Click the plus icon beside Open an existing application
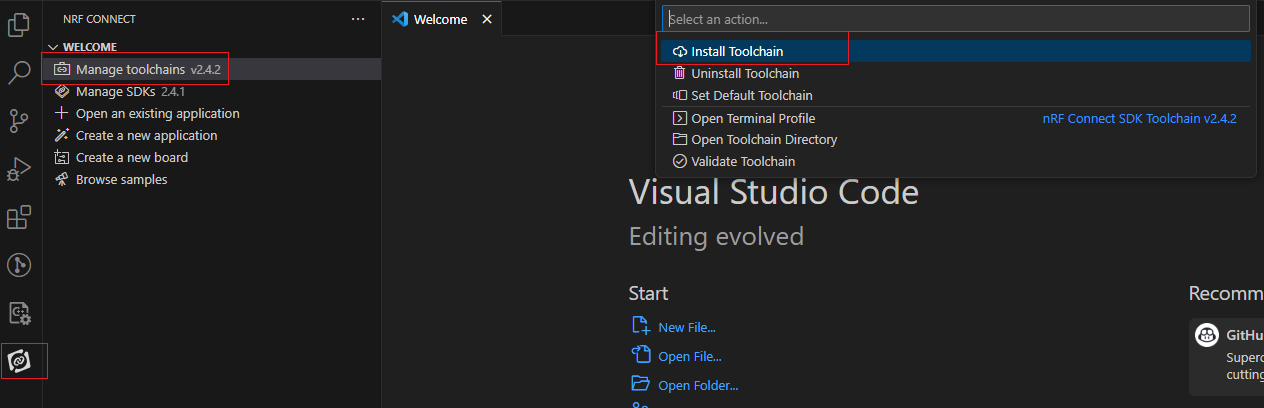 coord(62,113)
